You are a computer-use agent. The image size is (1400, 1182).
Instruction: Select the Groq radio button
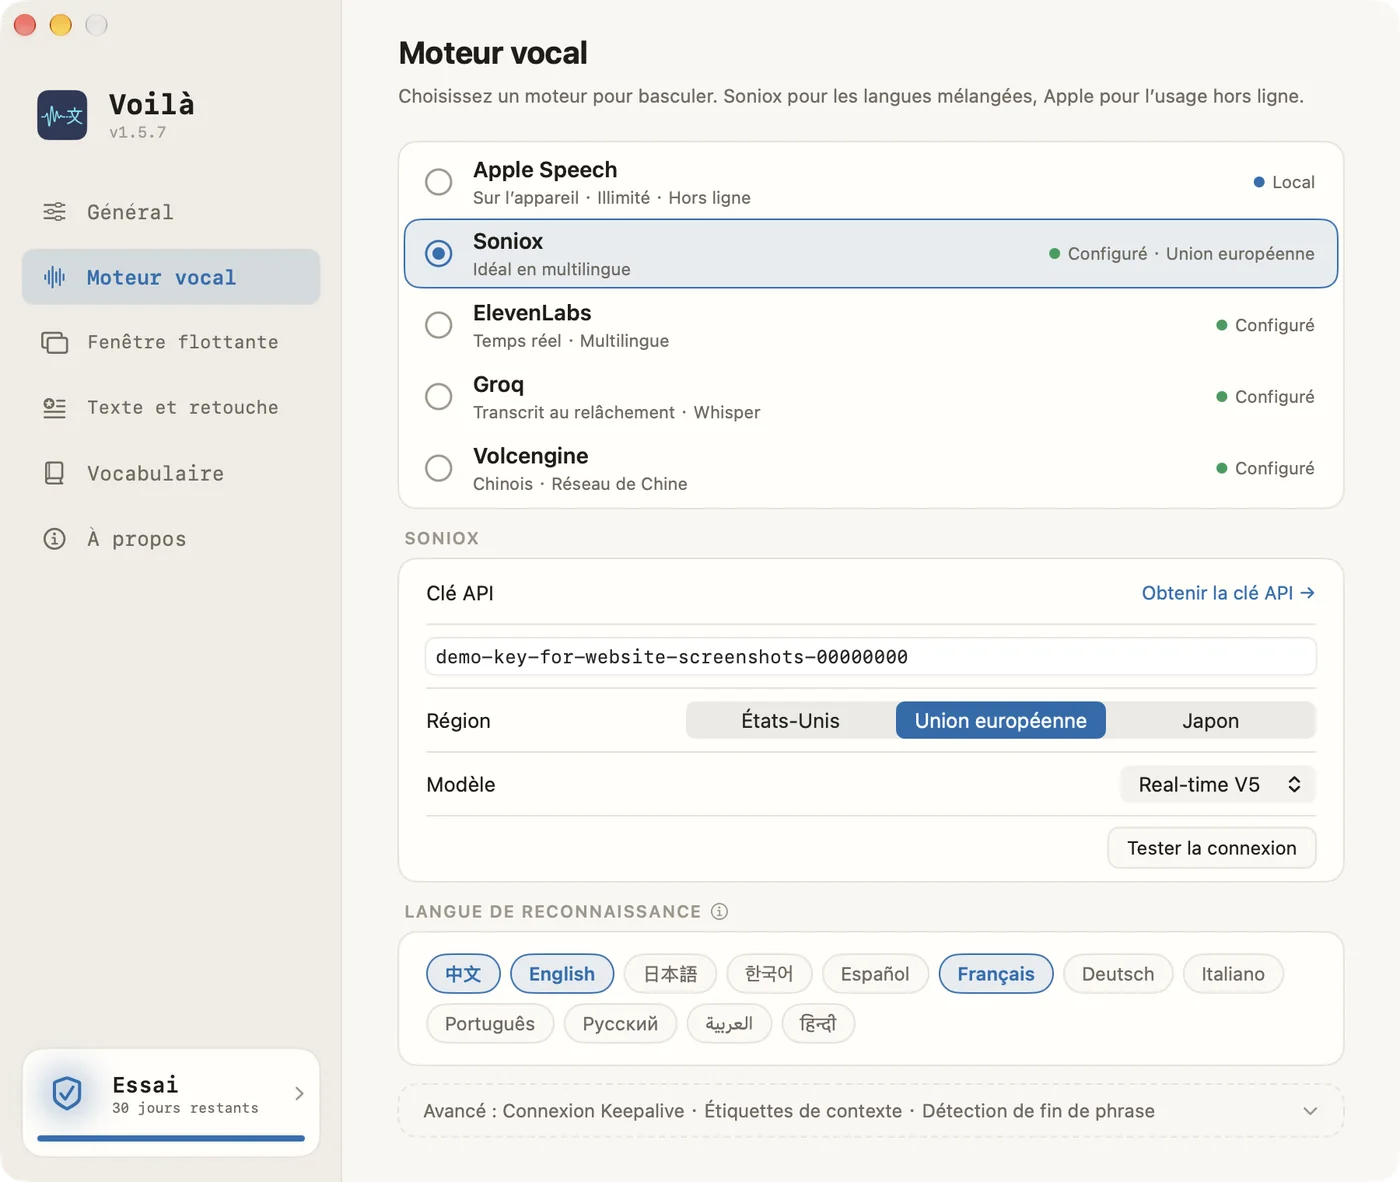tap(439, 397)
